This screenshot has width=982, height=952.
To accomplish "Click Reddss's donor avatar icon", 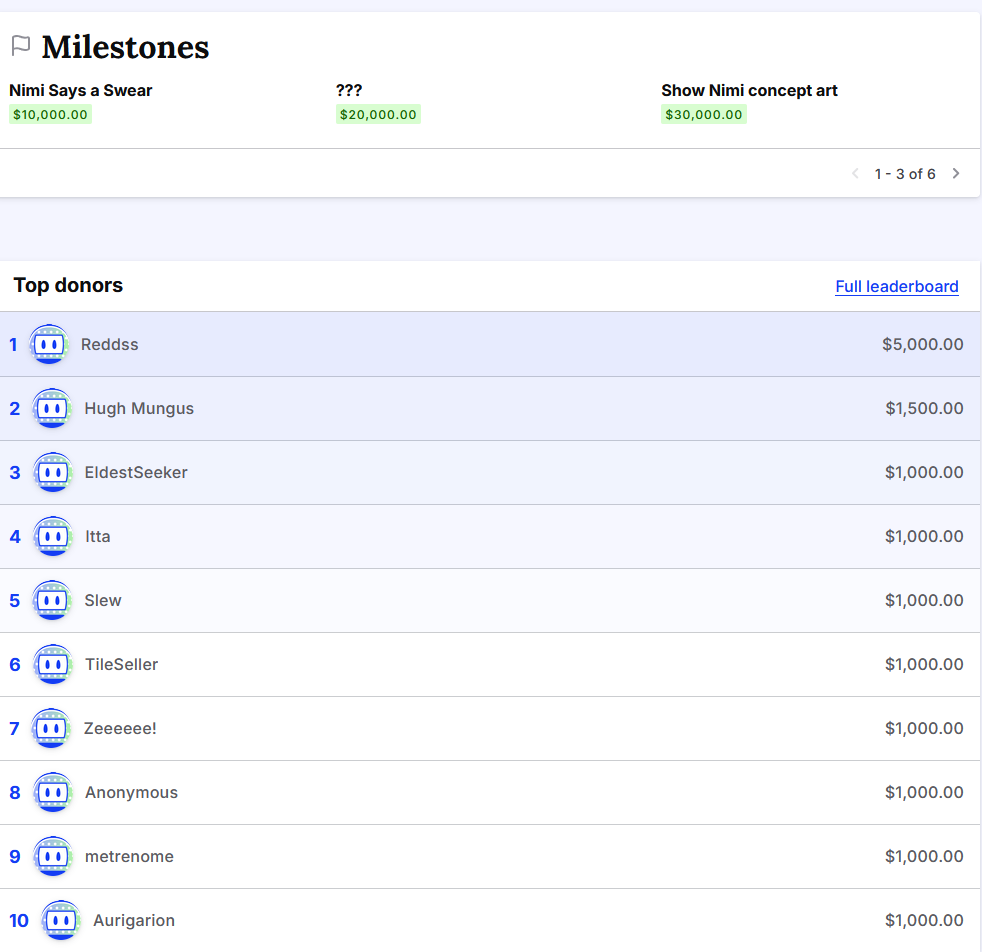I will [49, 345].
